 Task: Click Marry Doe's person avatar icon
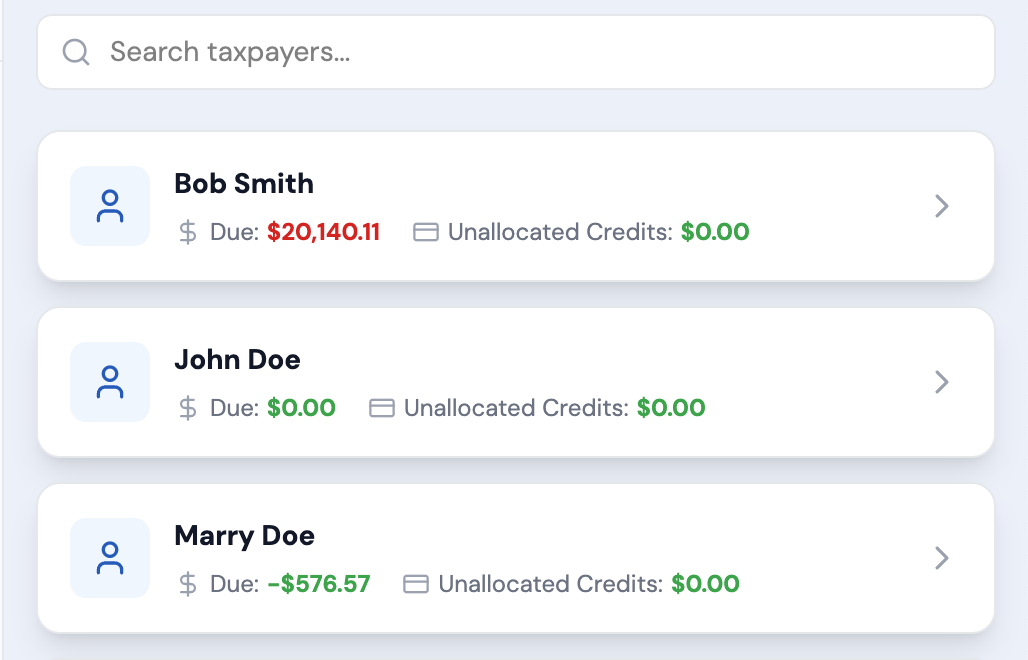click(110, 558)
